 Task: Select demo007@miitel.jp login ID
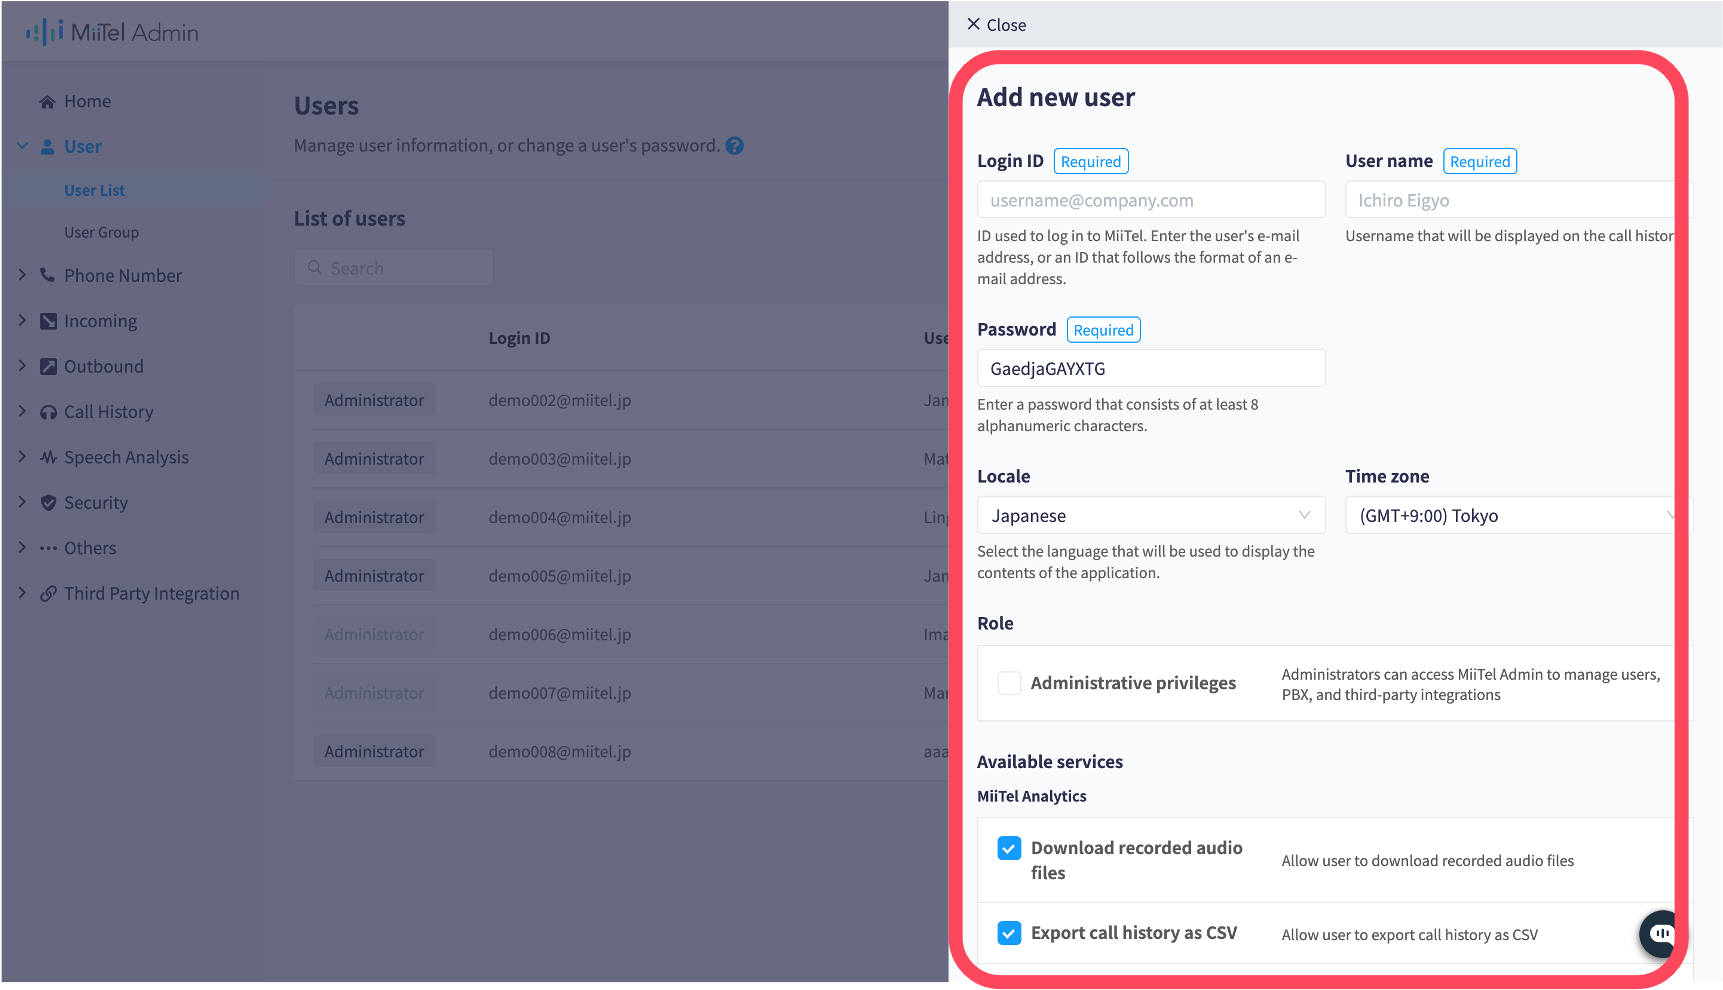click(560, 693)
